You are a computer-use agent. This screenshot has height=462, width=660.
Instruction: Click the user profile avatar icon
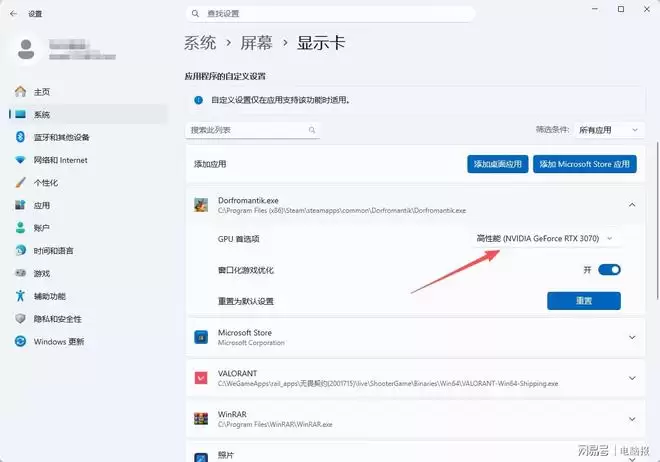pos(26,50)
